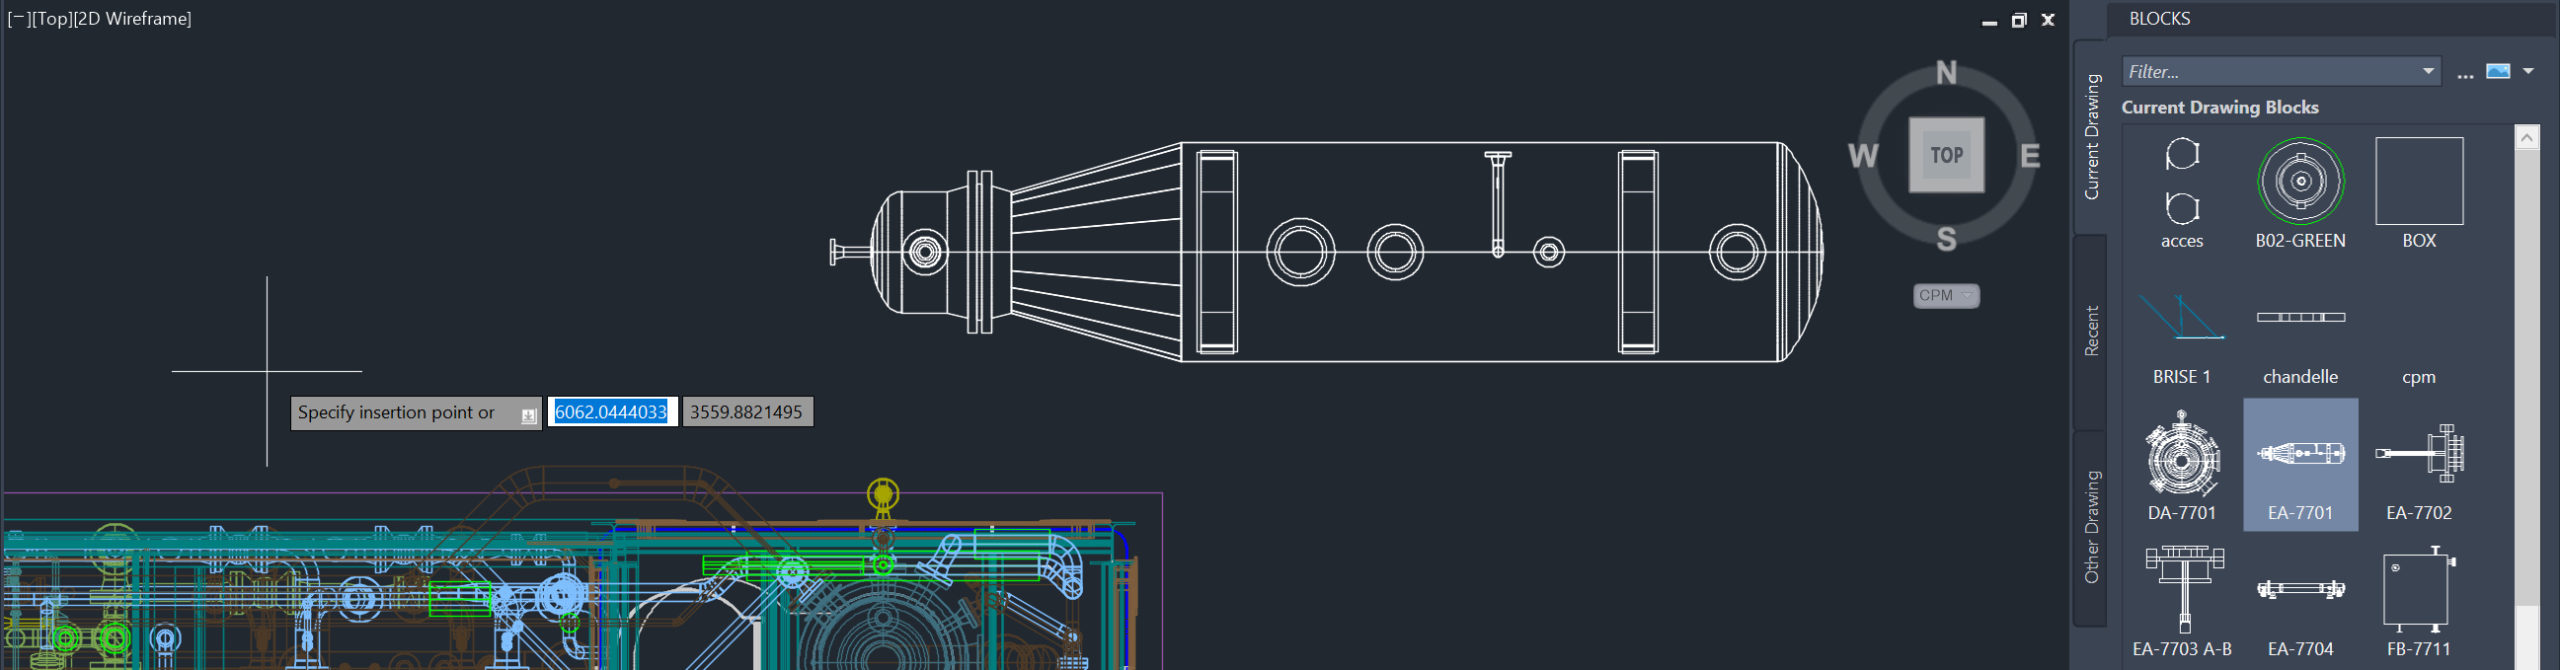Screen dimensions: 2560x670
Task: Click into the Filter text field
Action: pos(2268,71)
